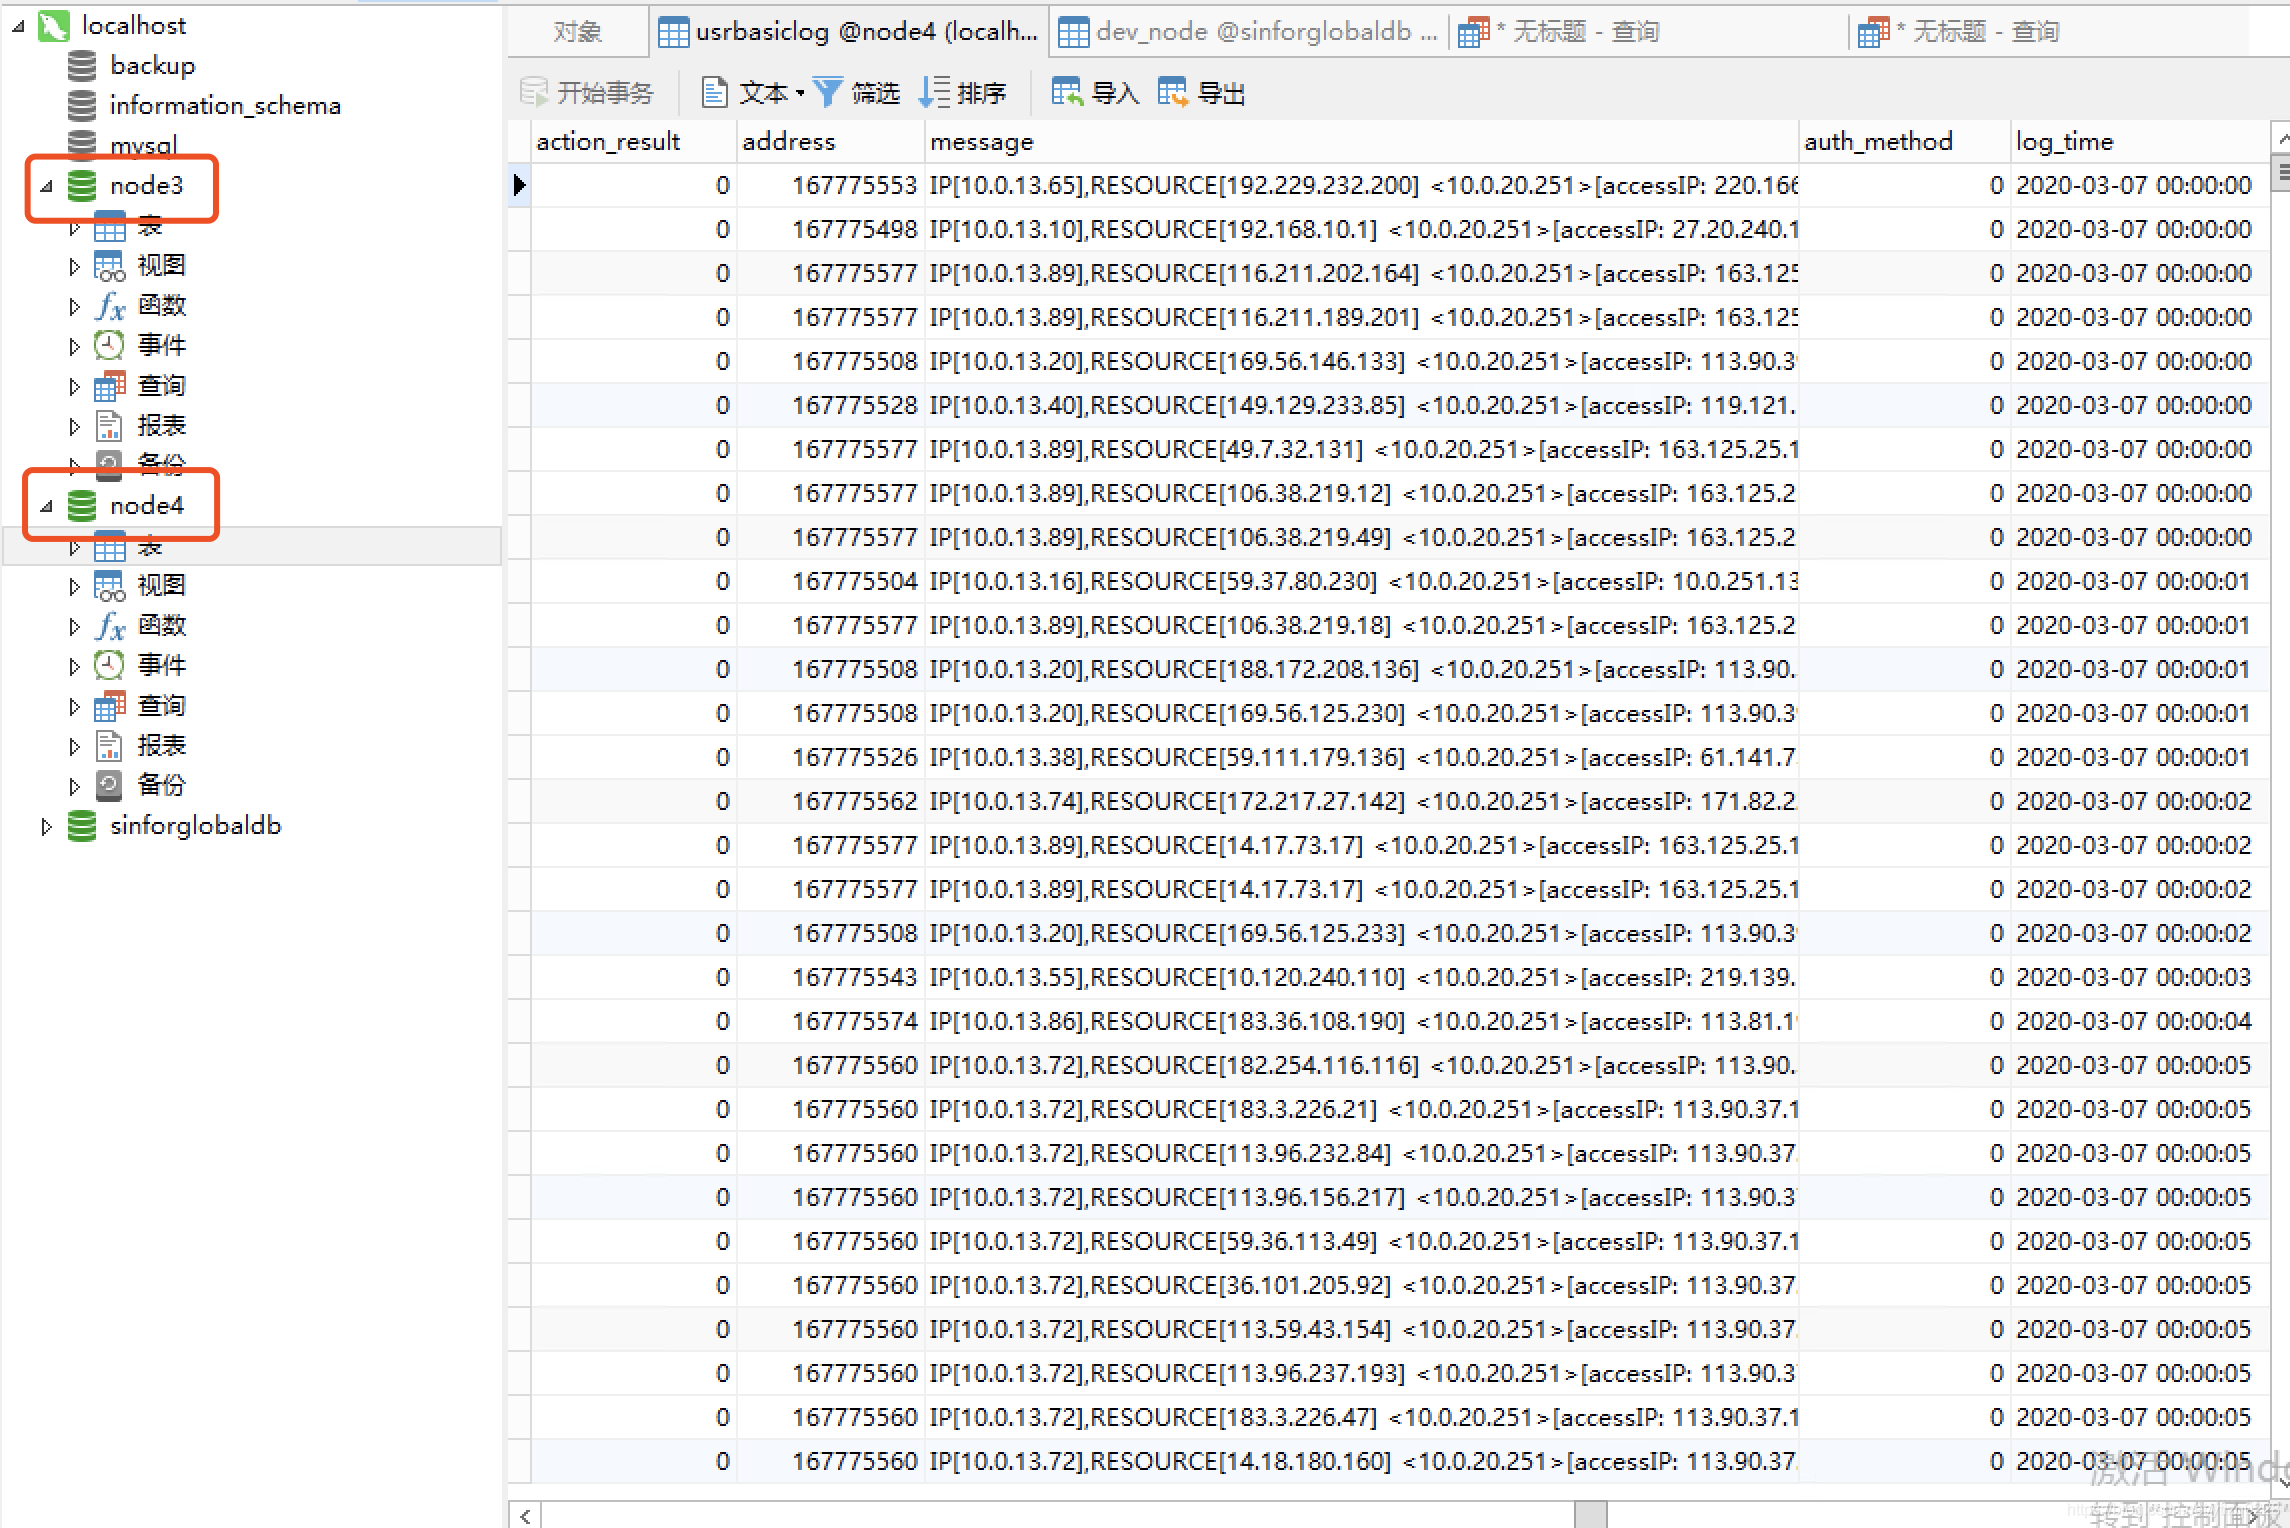Click vertical scrollbar up arrow
Viewport: 2290px width, 1528px height.
pyautogui.click(x=2280, y=139)
